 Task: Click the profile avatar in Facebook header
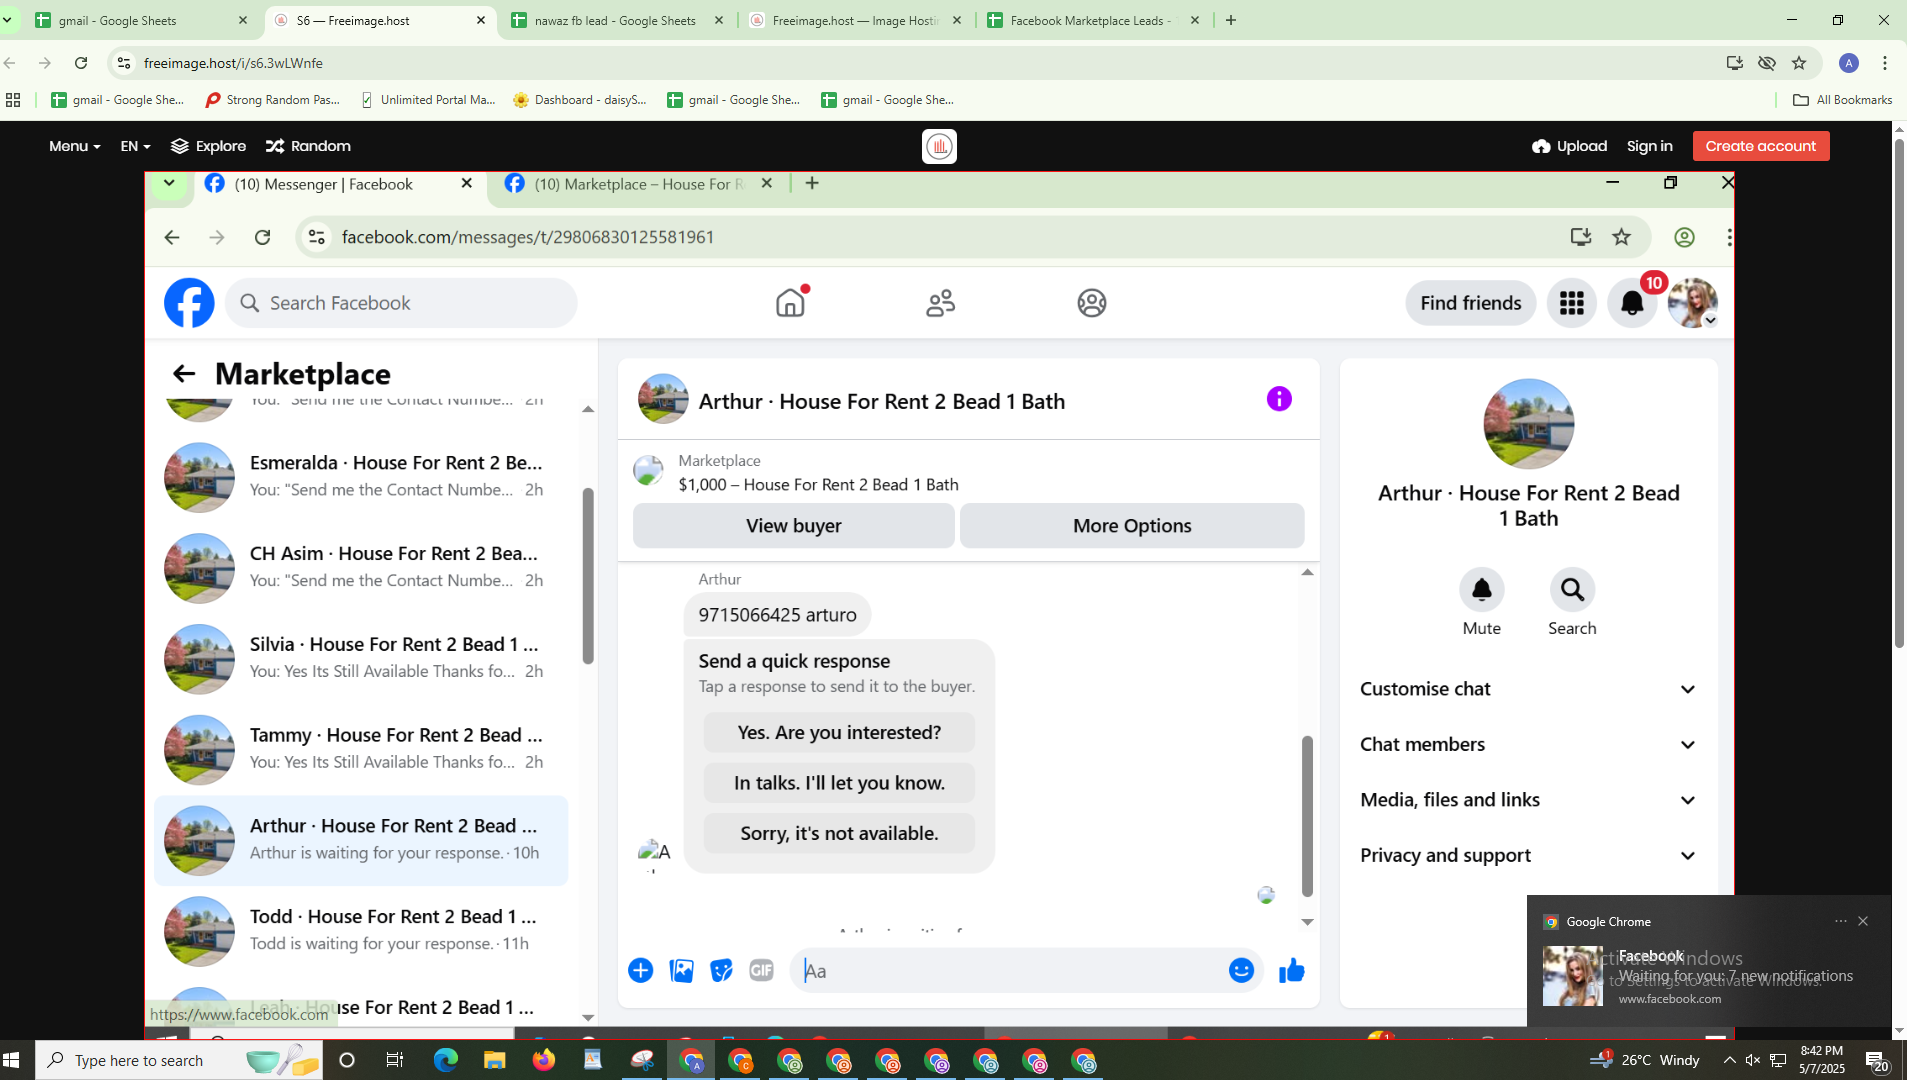click(1692, 303)
